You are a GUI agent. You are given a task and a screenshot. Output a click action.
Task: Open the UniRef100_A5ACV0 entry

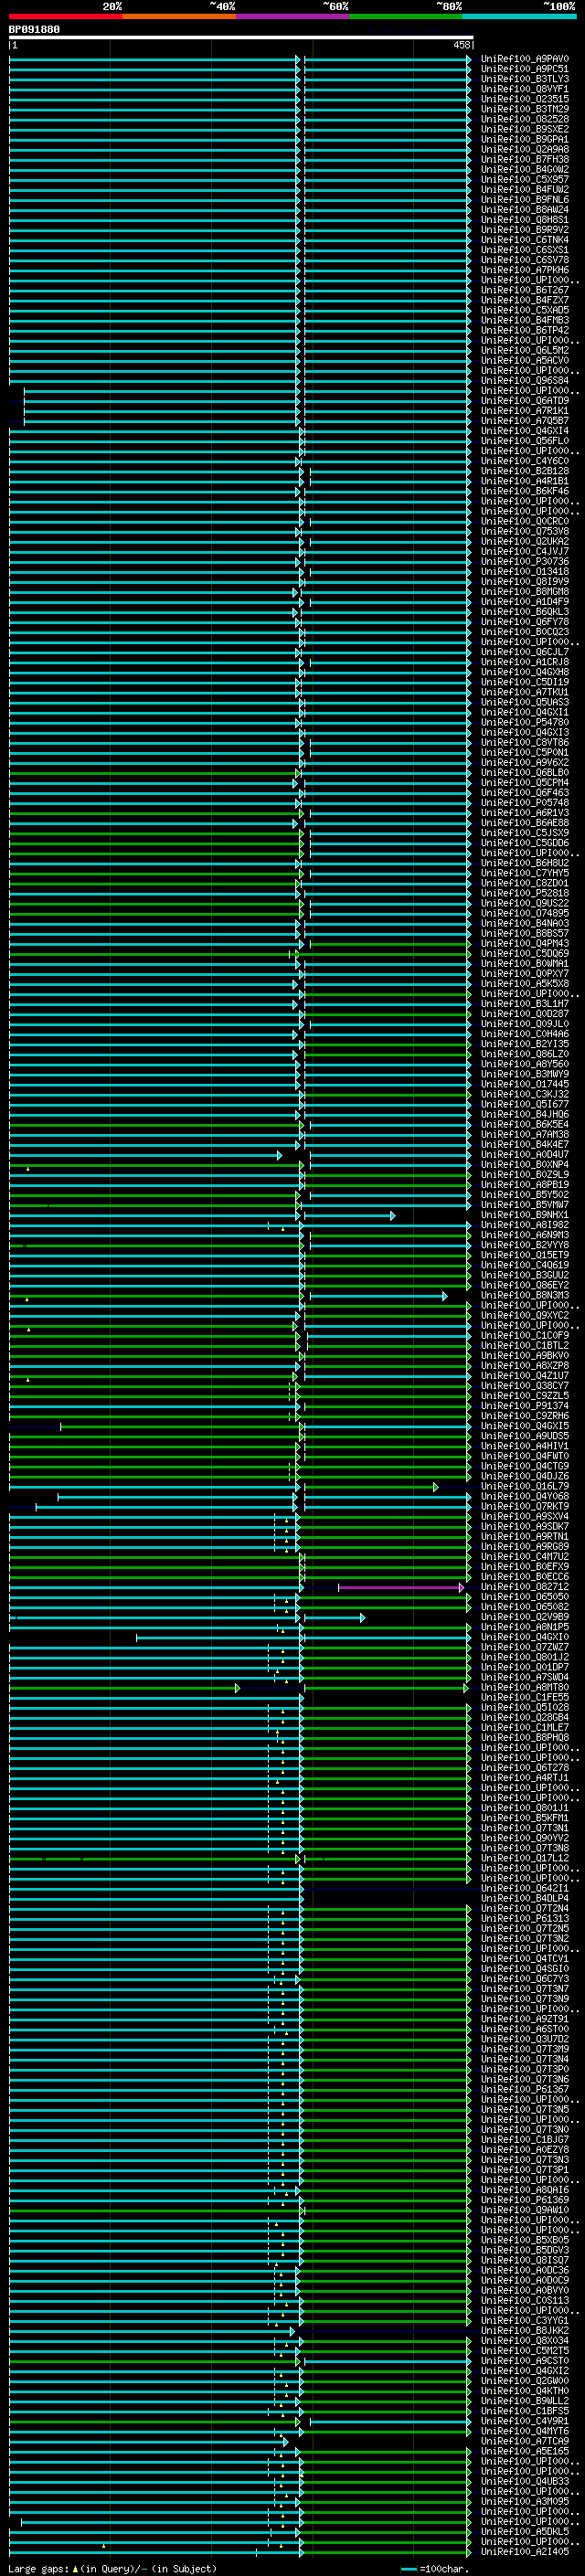click(x=525, y=361)
